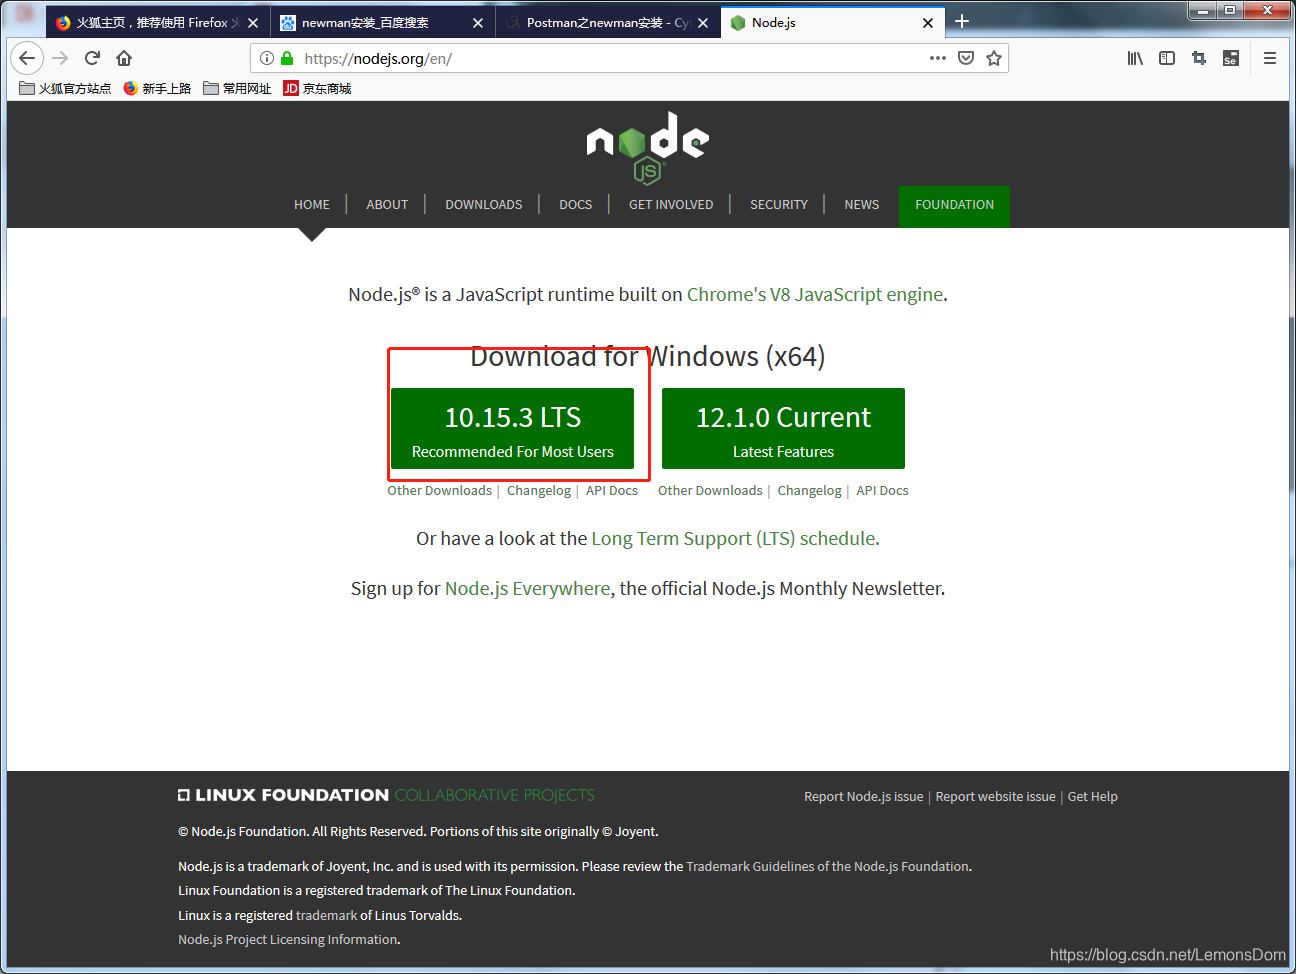Image resolution: width=1296 pixels, height=974 pixels.
Task: Click Report website issue in footer
Action: click(x=996, y=797)
